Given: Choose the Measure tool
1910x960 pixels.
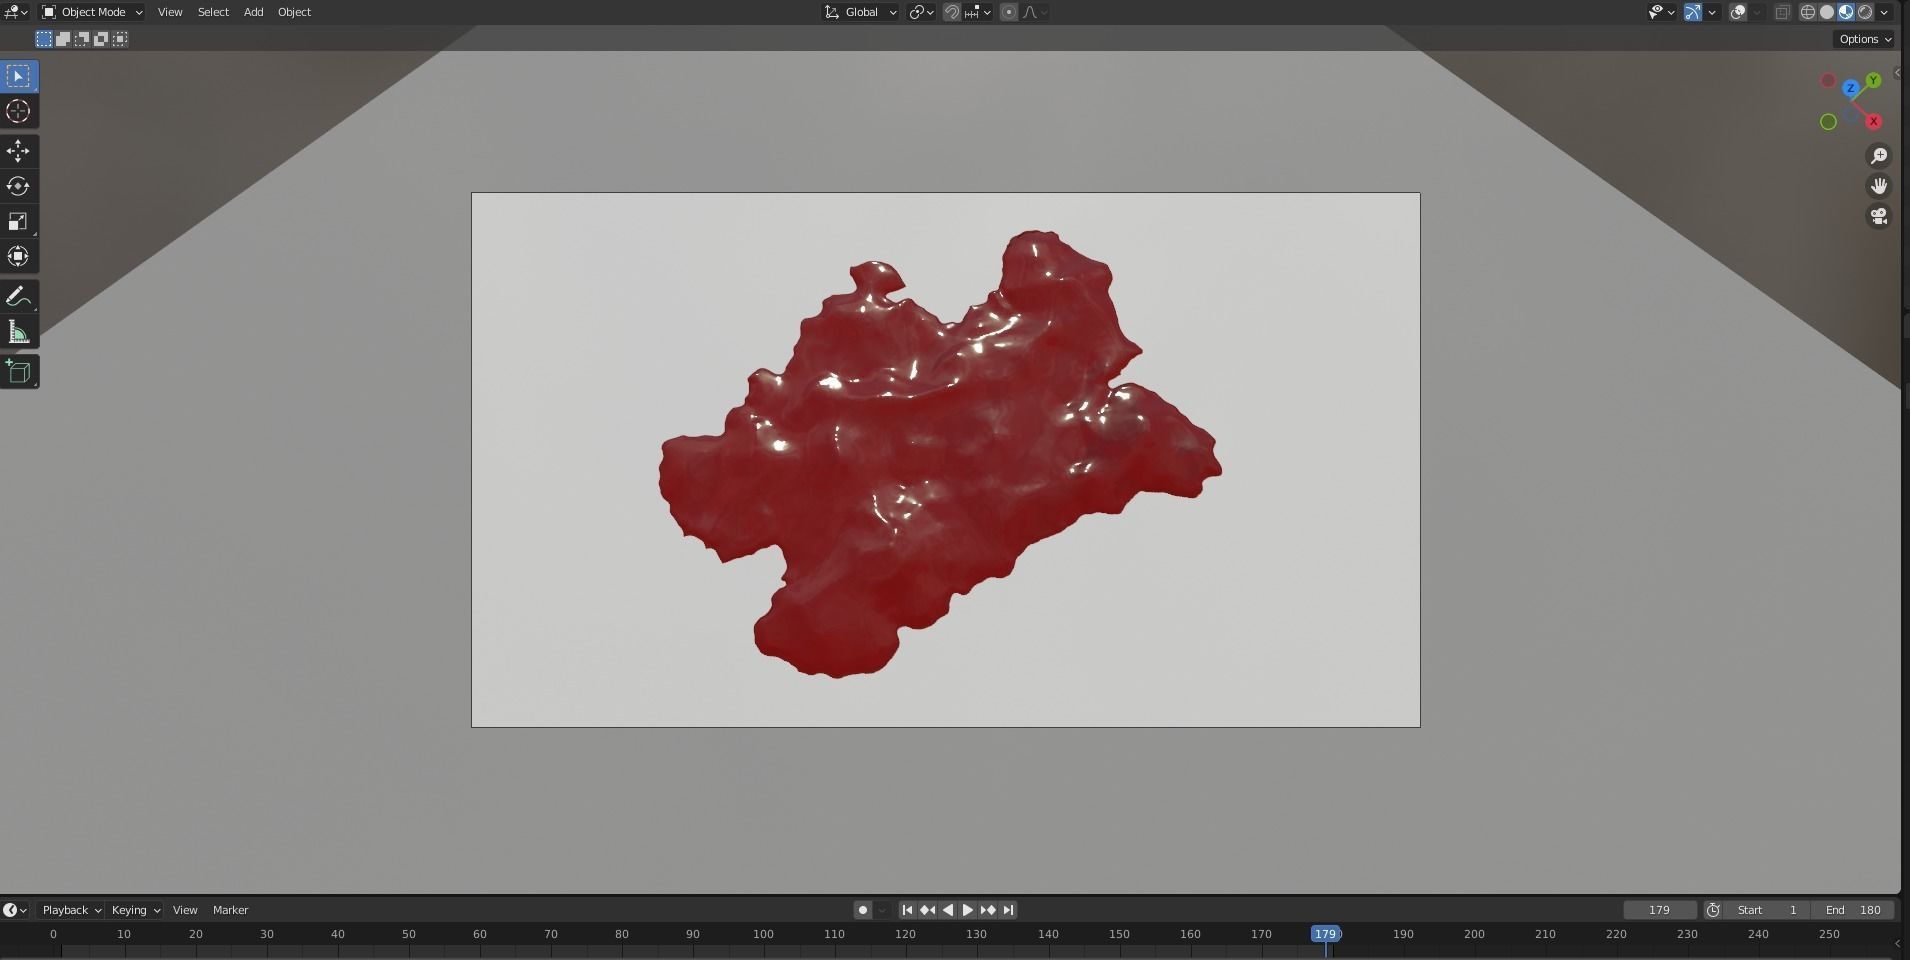Looking at the screenshot, I should pos(19,332).
